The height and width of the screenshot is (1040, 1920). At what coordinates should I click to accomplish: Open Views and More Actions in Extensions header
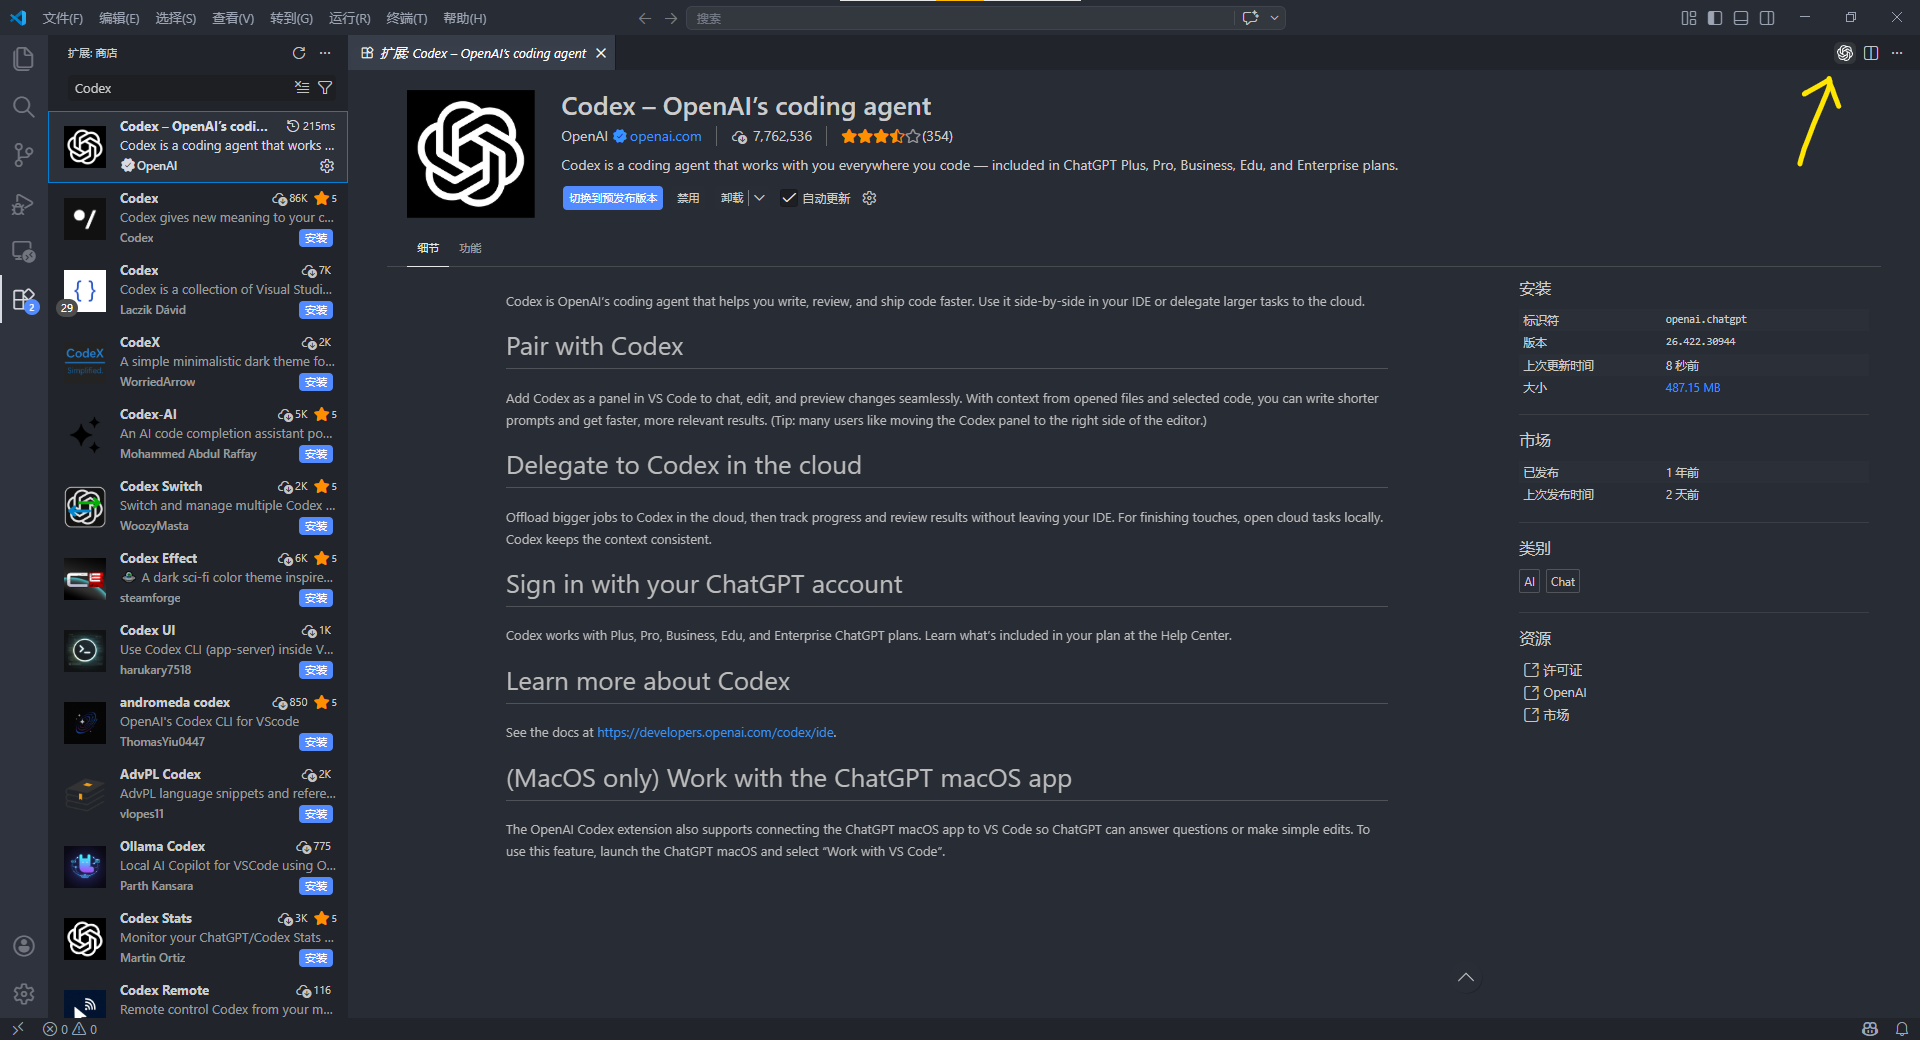(325, 53)
